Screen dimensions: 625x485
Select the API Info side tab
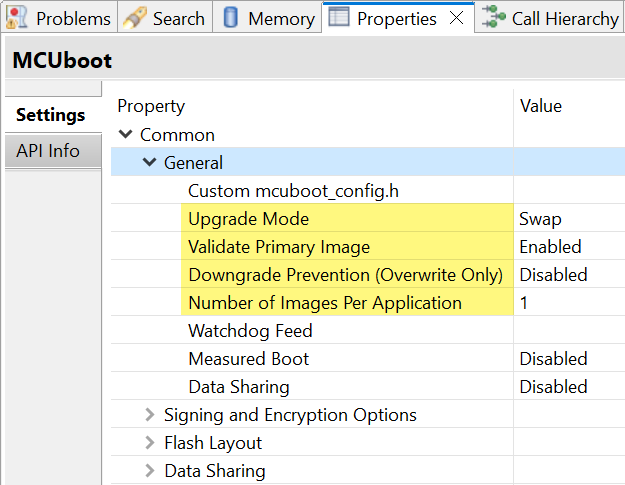pos(48,151)
